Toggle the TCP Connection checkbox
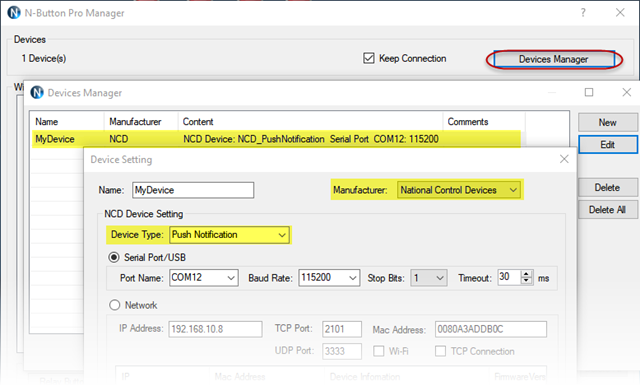 440,351
